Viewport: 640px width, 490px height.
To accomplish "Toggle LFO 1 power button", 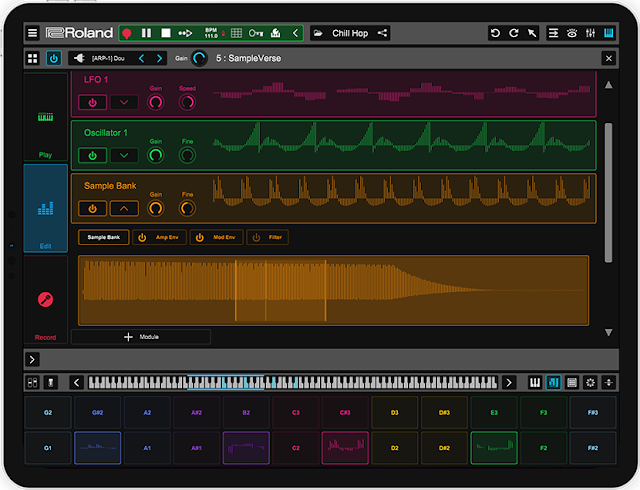I will (x=93, y=102).
